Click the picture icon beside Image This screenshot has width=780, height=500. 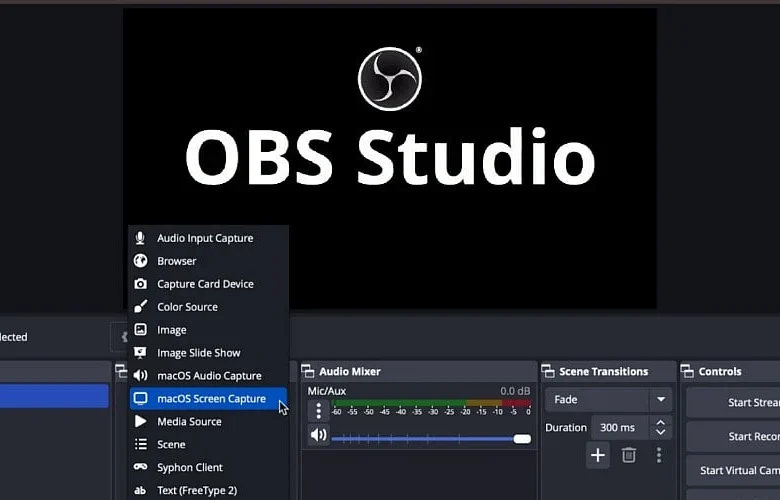coord(140,329)
